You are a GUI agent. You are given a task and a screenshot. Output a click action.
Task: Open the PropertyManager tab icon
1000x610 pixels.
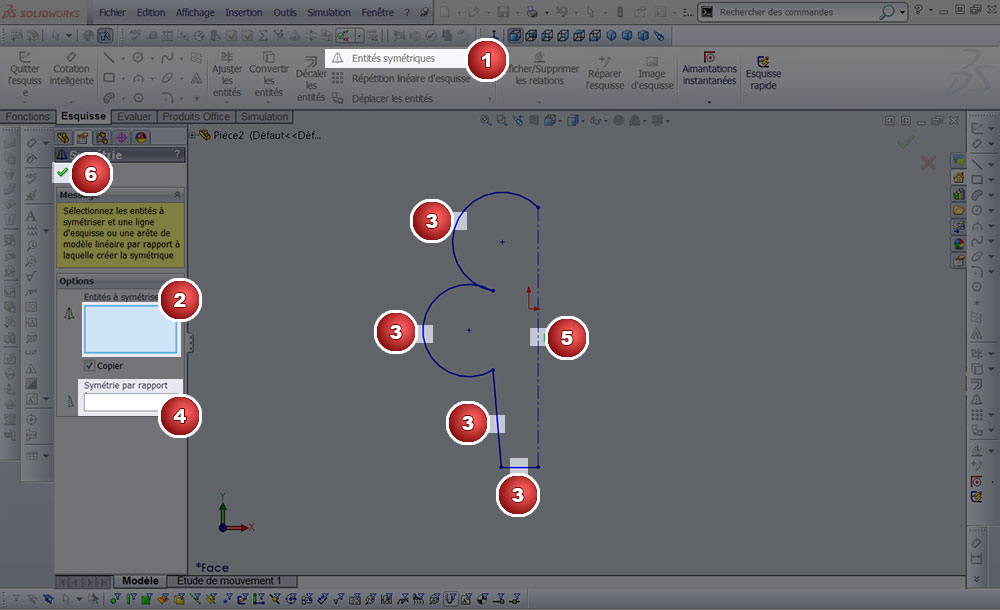pyautogui.click(x=82, y=137)
